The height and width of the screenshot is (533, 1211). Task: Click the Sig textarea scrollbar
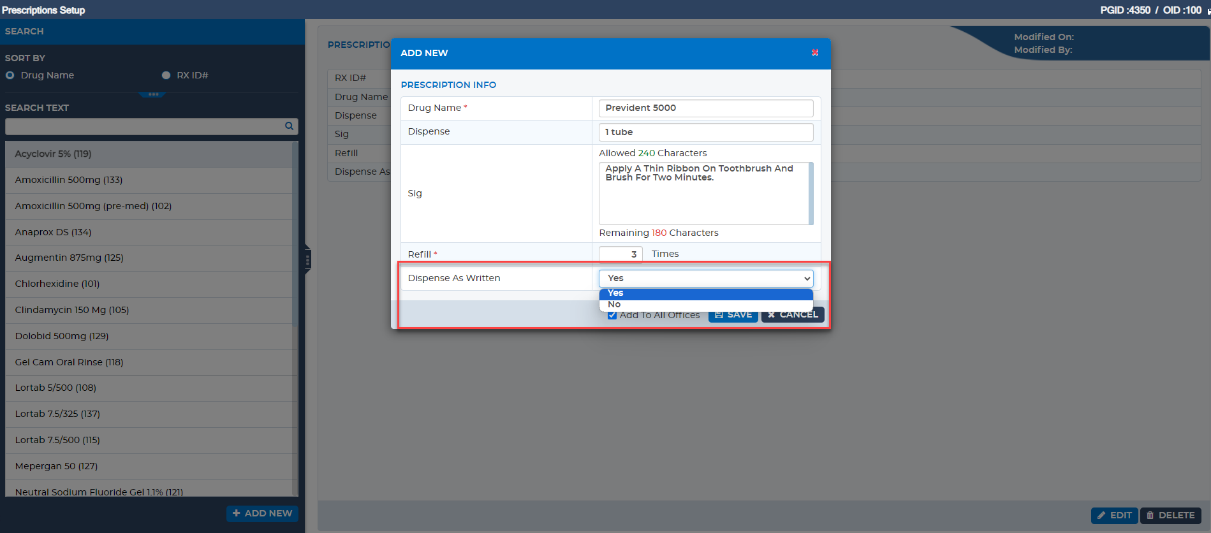[x=811, y=193]
